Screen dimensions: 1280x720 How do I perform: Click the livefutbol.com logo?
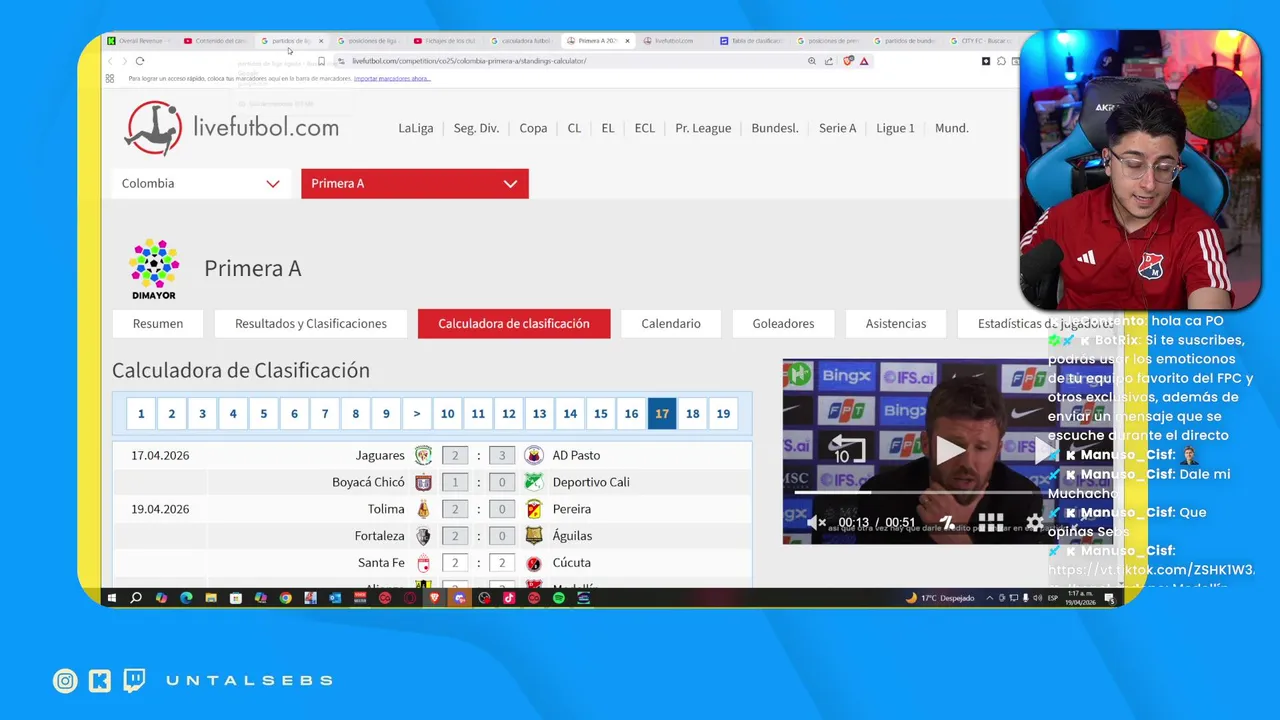click(x=231, y=128)
